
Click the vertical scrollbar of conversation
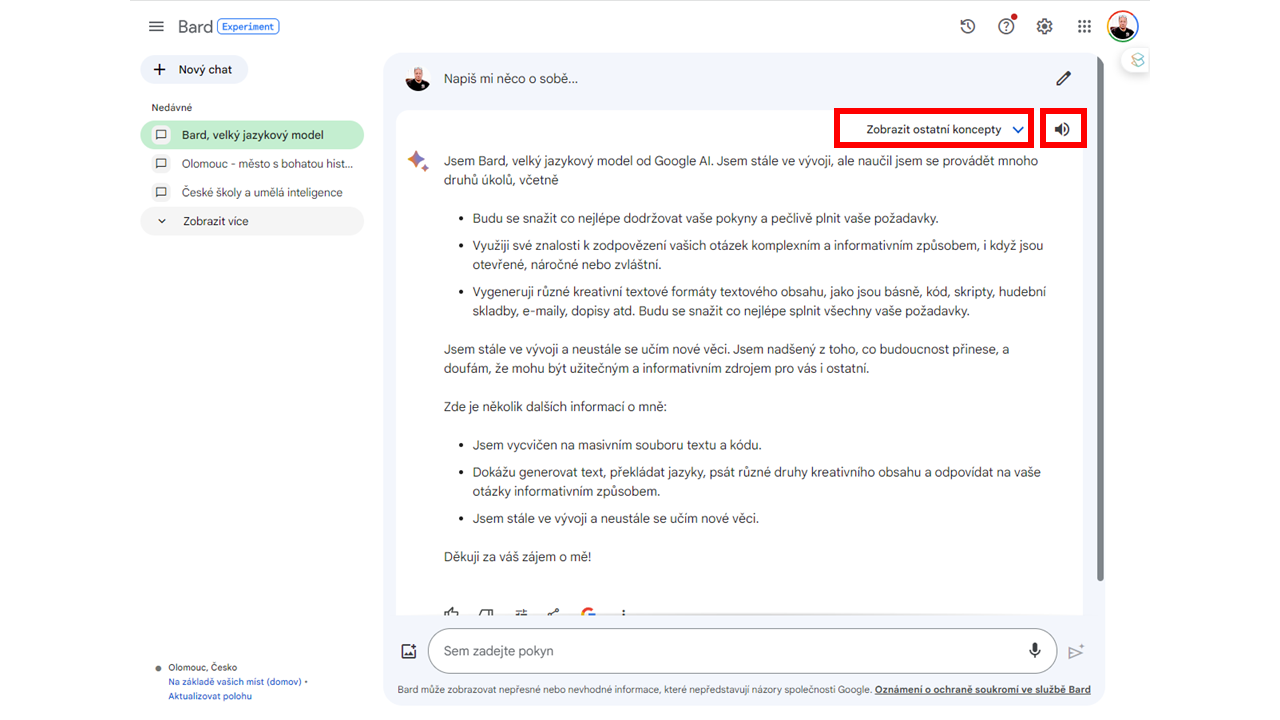pos(1100,320)
